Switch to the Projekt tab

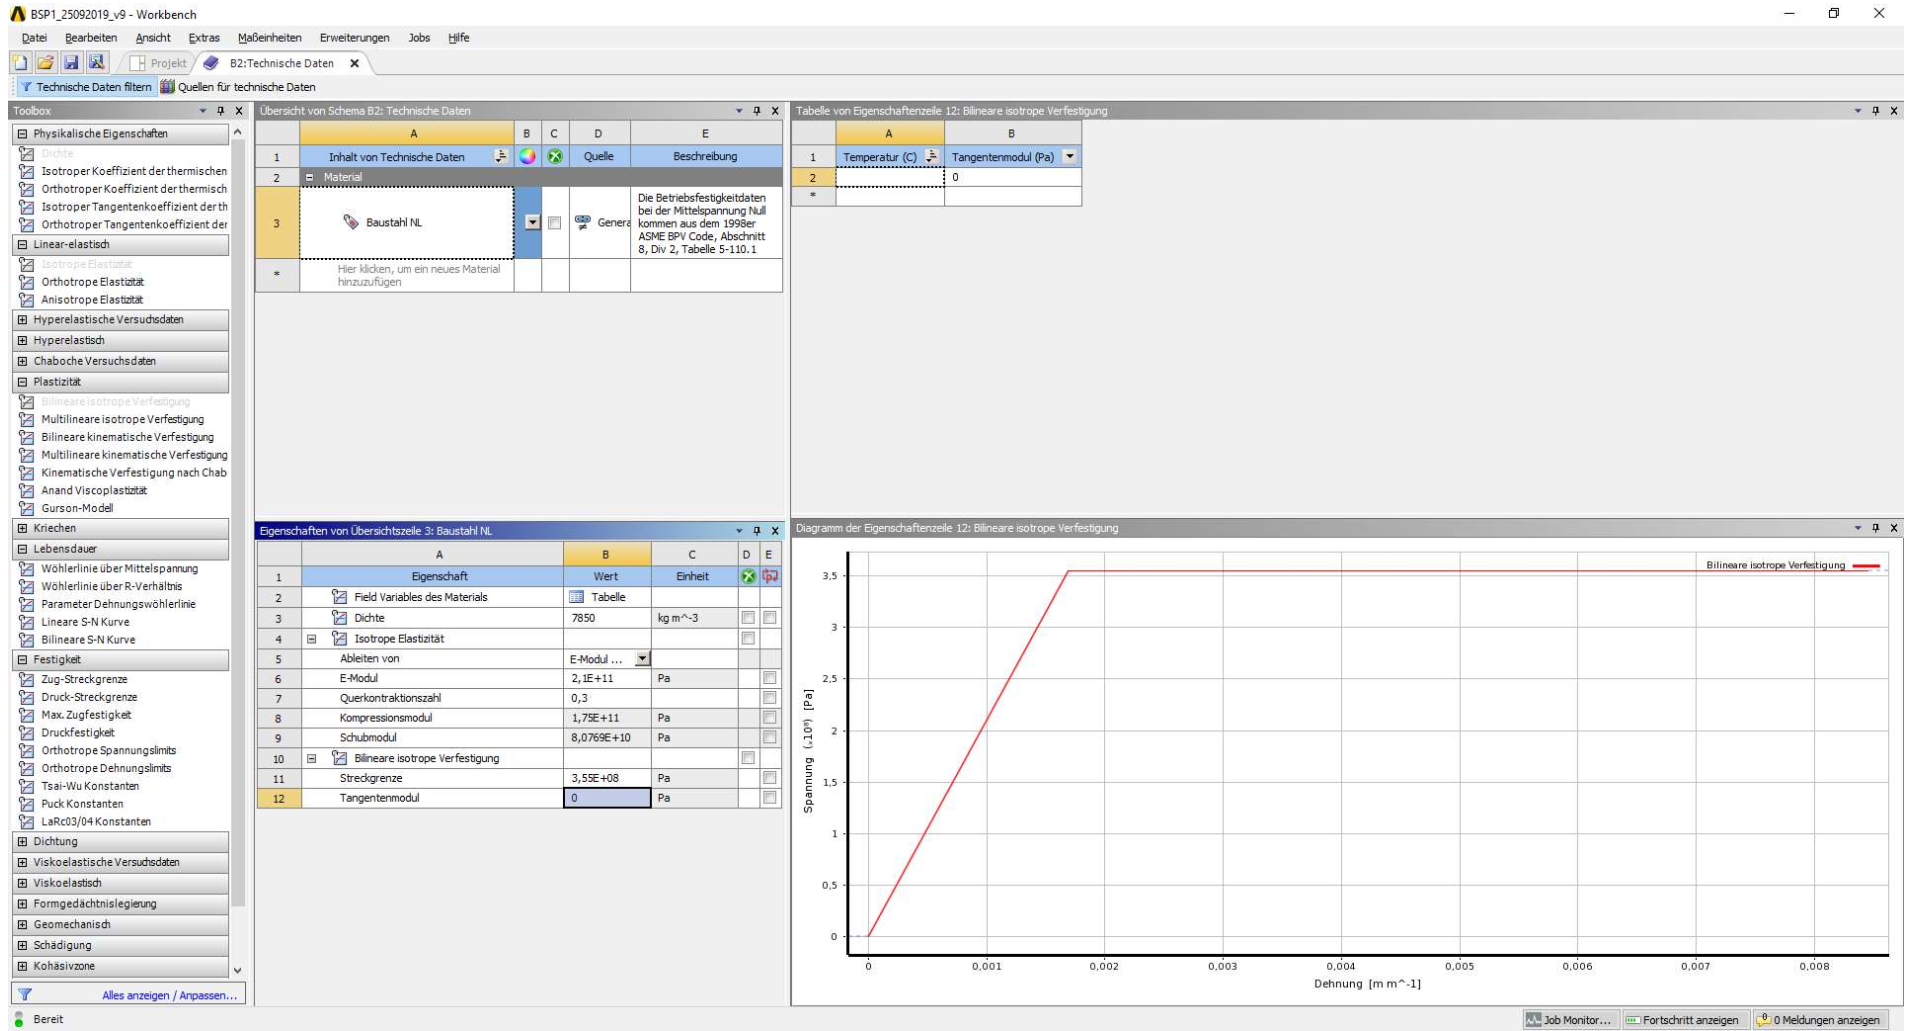159,63
